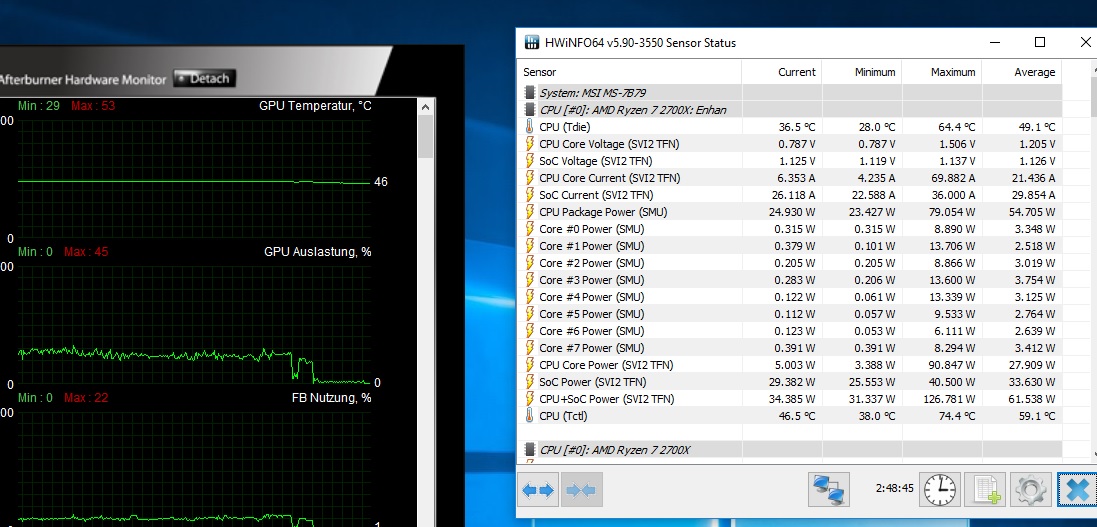The image size is (1097, 527).
Task: Click the lightning icon of CPU Core Current
Action: [x=530, y=178]
